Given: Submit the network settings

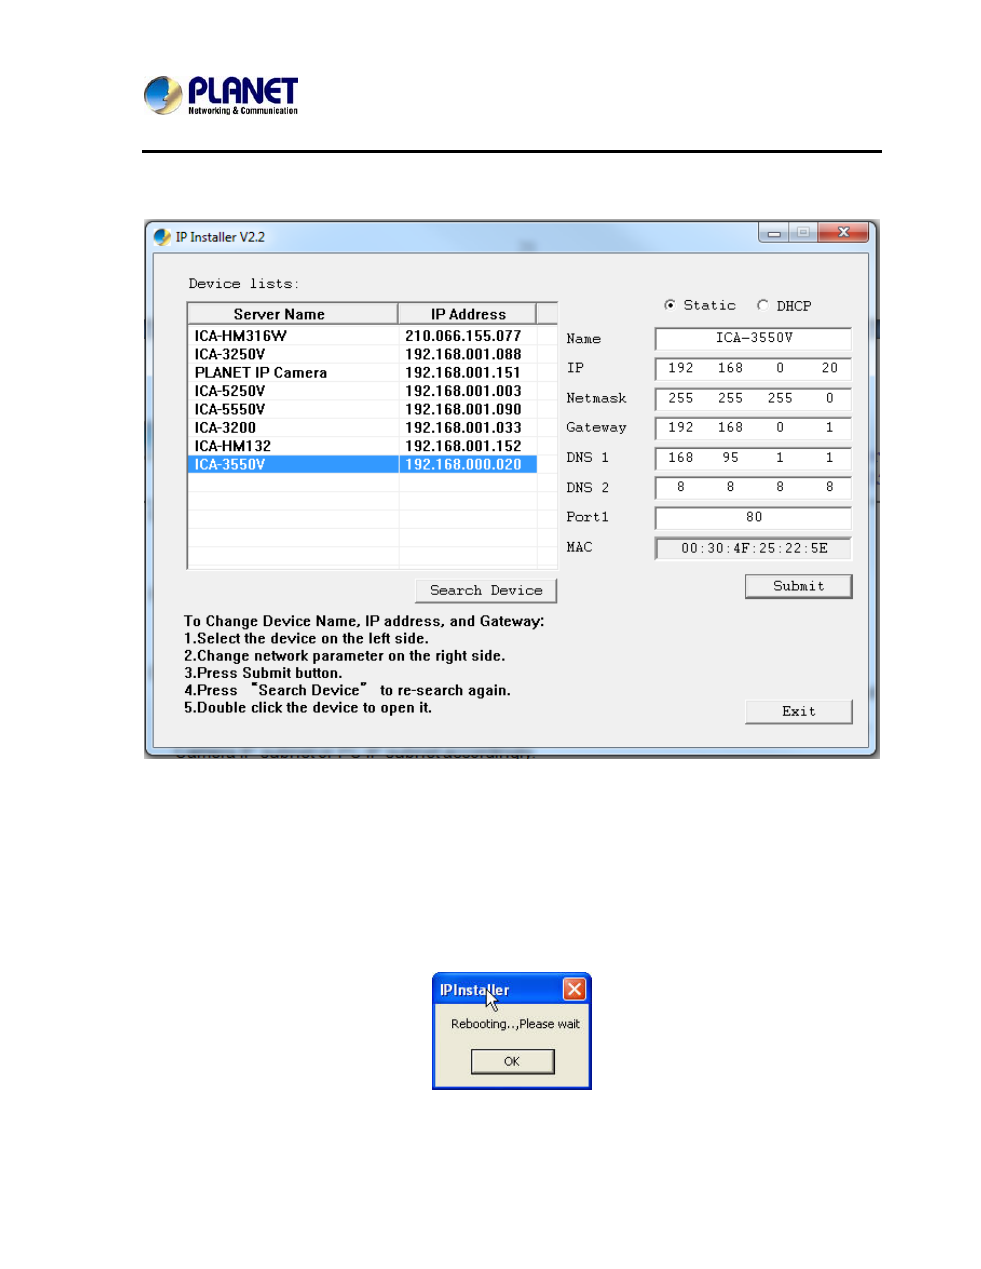Looking at the screenshot, I should coord(798,587).
